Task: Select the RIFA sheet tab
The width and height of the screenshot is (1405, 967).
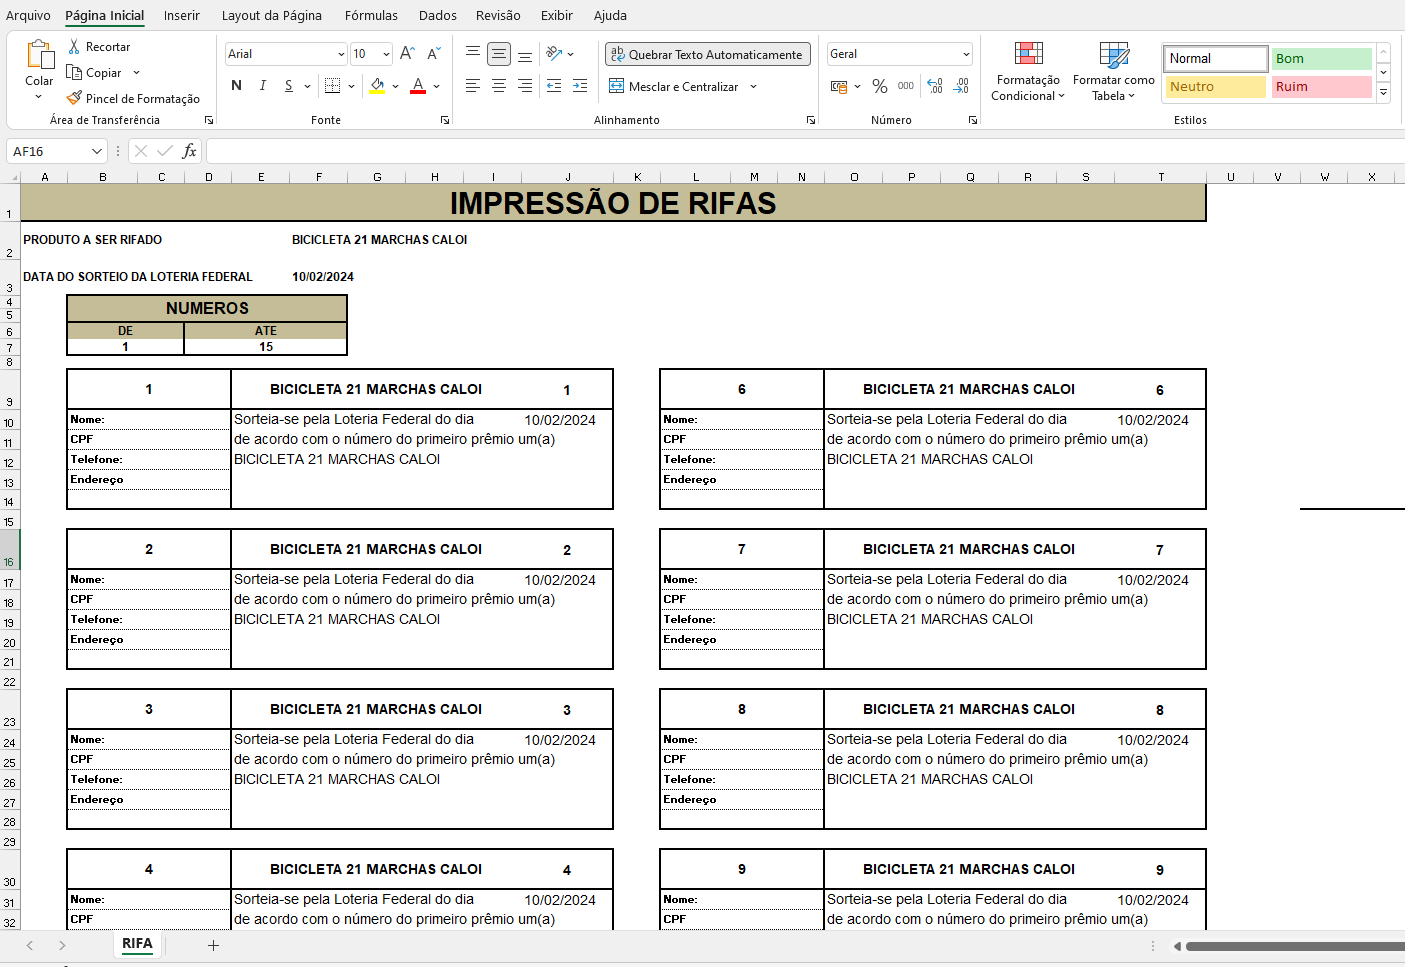Action: coord(137,944)
